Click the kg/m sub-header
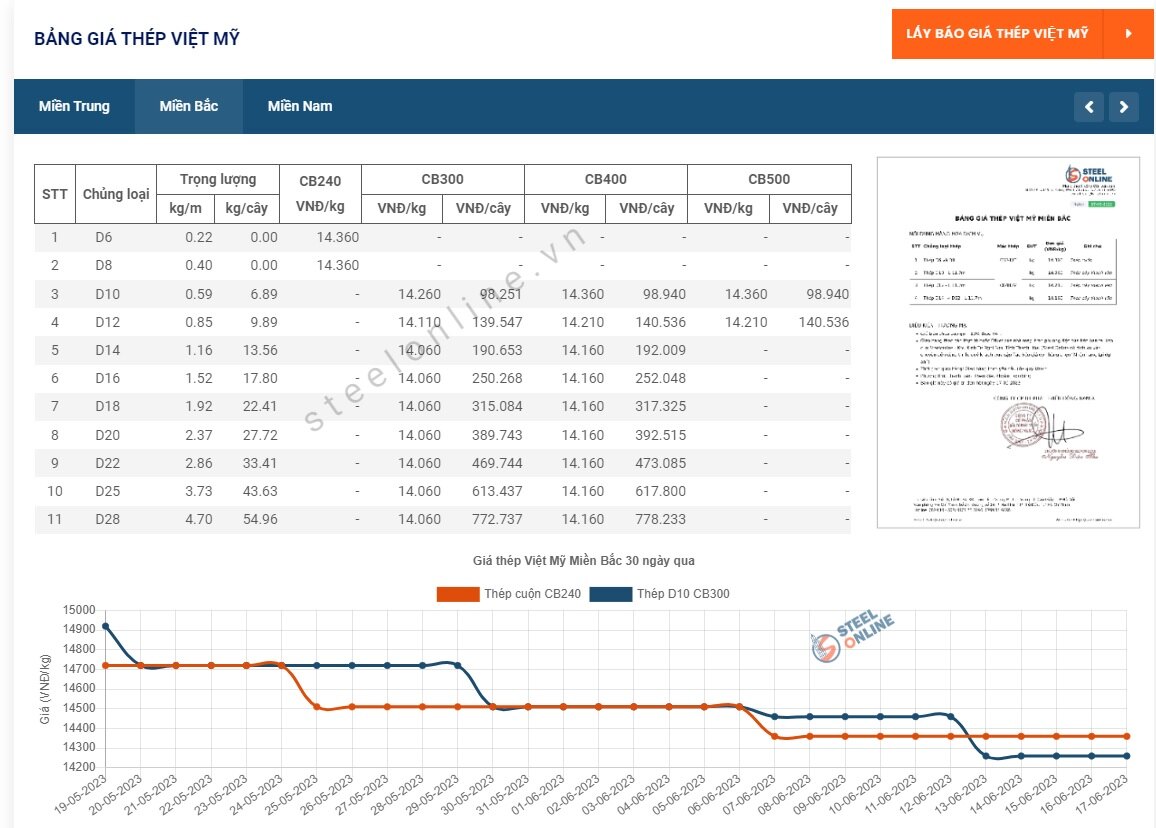This screenshot has height=828, width=1156. pyautogui.click(x=186, y=209)
